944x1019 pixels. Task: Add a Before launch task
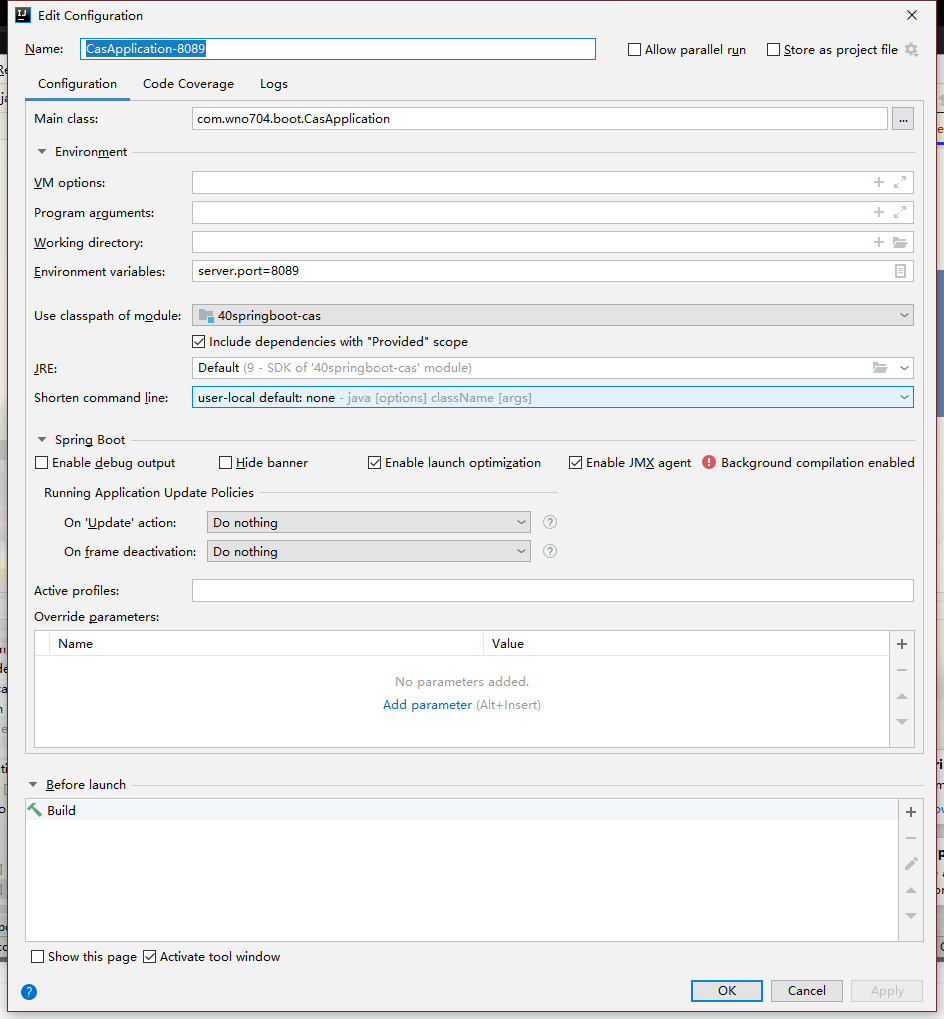(910, 812)
